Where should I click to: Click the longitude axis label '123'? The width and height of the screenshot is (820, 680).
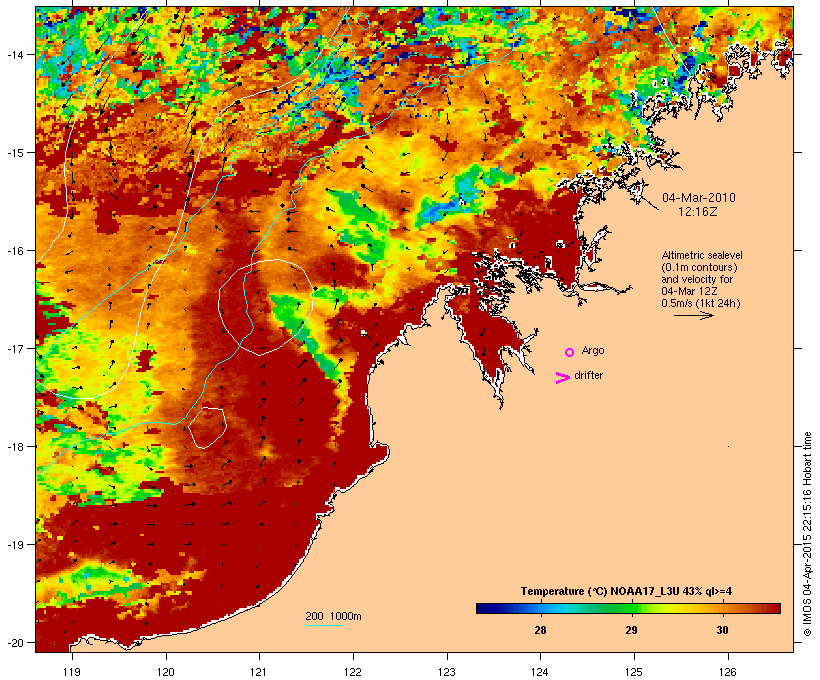pos(447,672)
